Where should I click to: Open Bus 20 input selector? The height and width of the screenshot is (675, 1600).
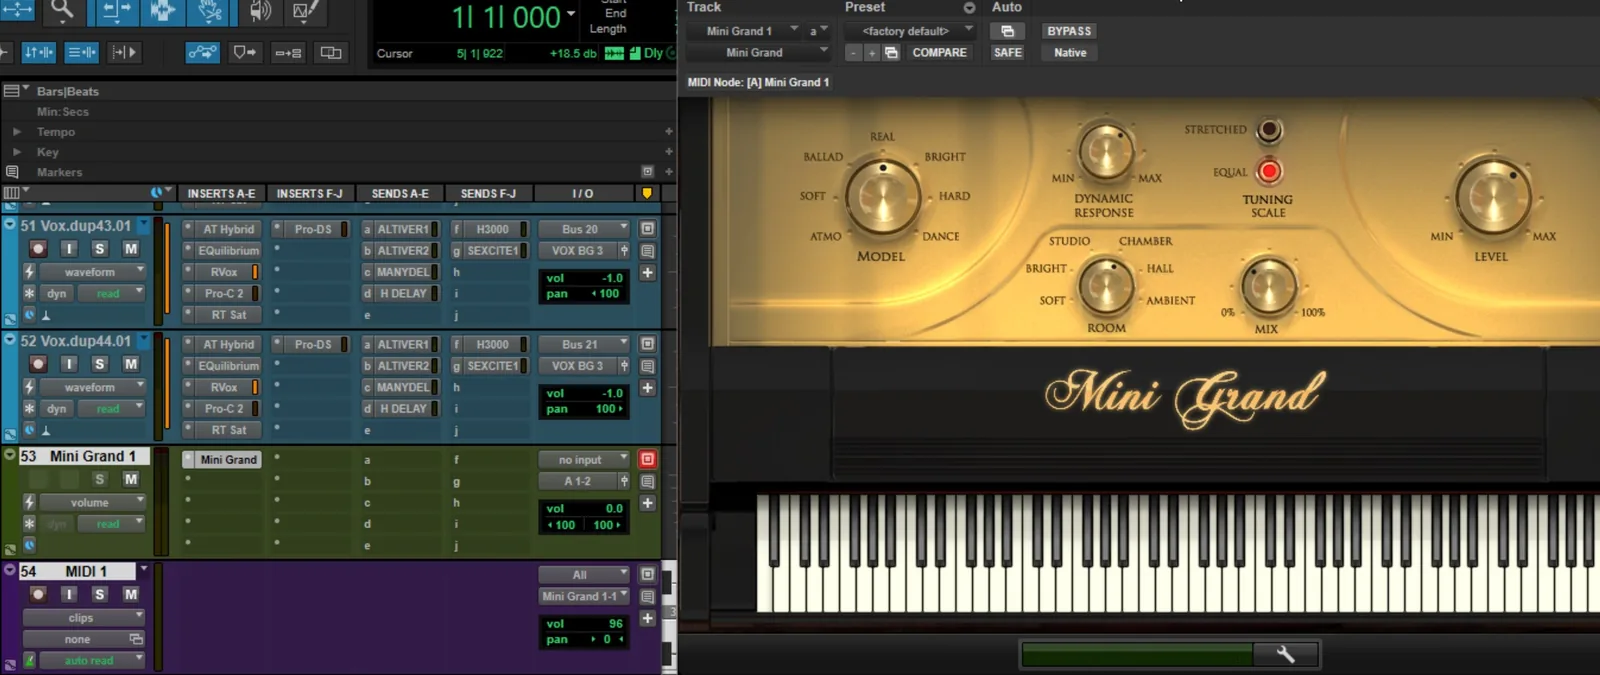pyautogui.click(x=584, y=229)
